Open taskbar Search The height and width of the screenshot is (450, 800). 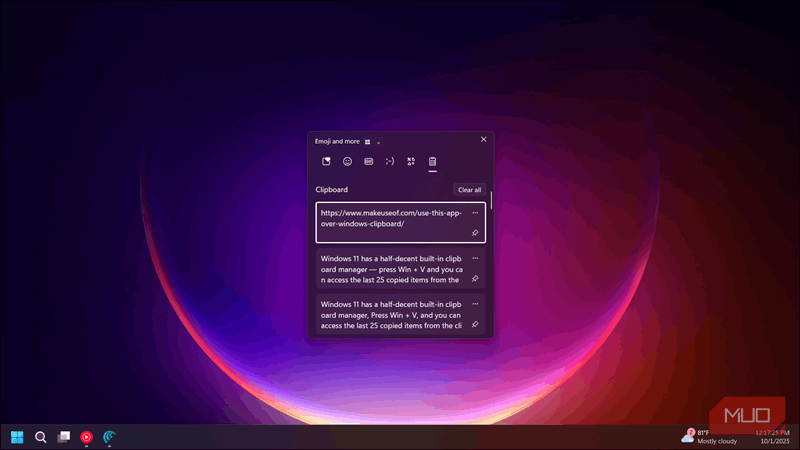(x=41, y=437)
